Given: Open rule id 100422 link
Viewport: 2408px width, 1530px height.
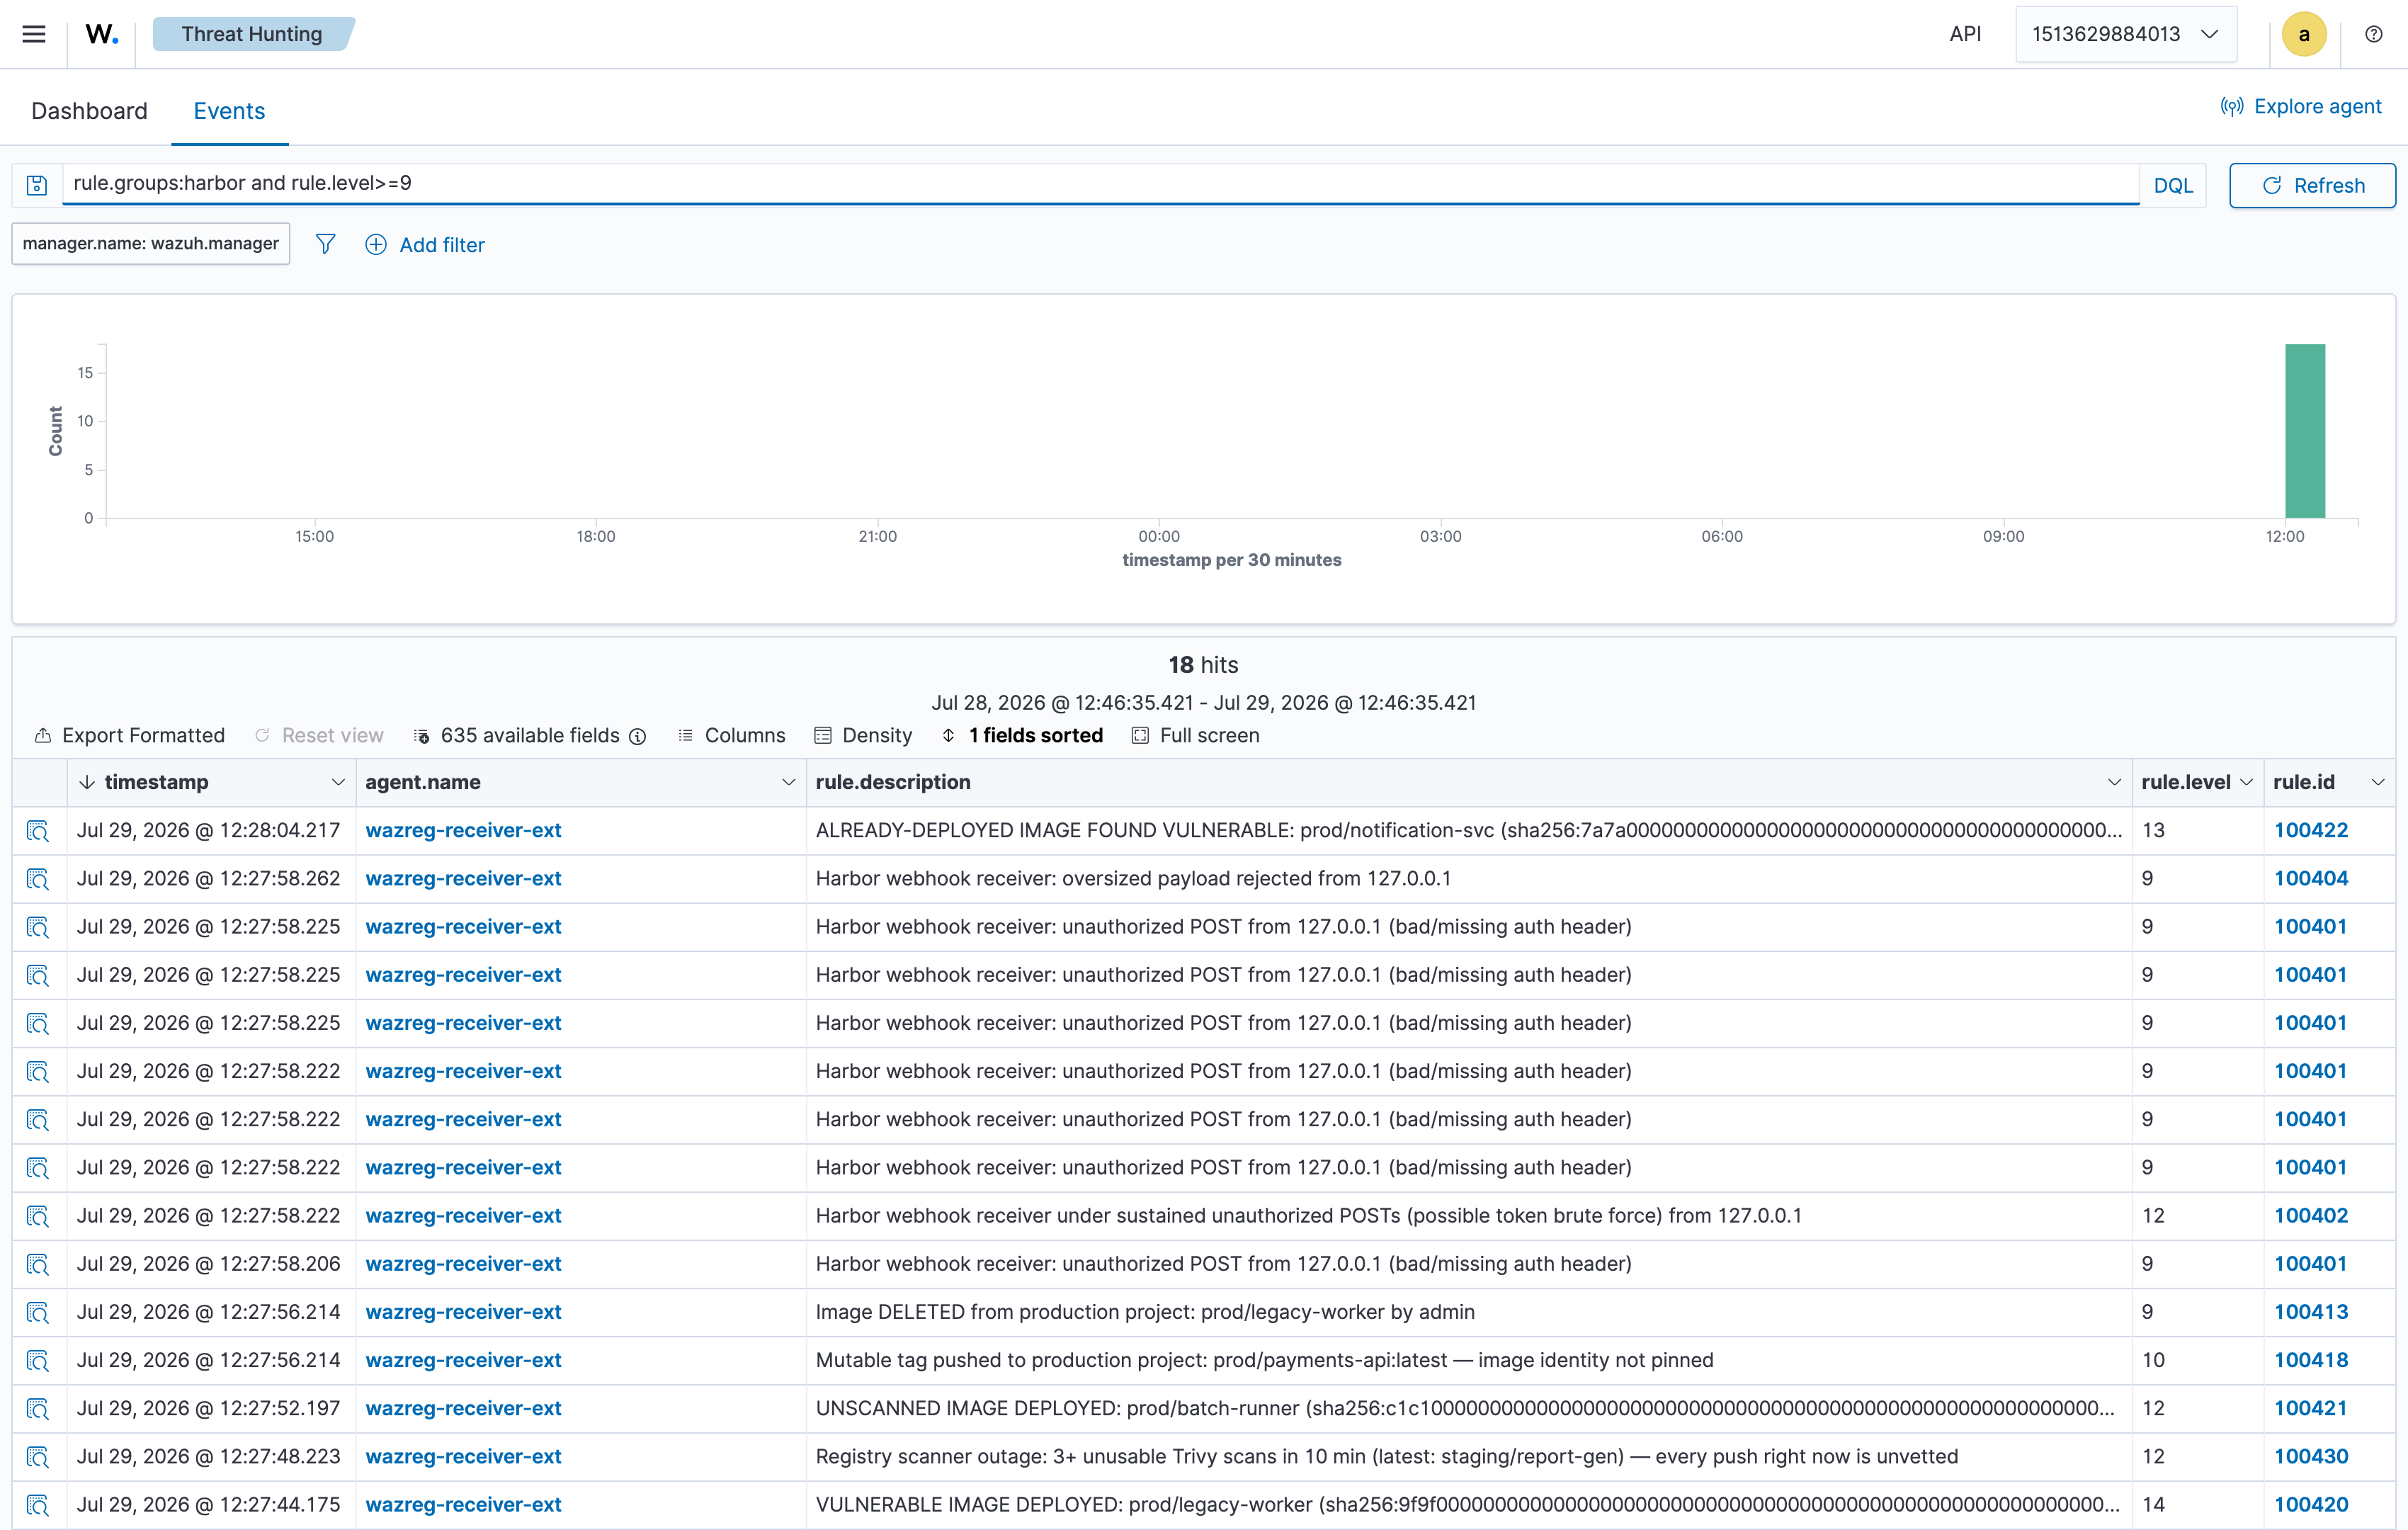Looking at the screenshot, I should (x=2311, y=830).
